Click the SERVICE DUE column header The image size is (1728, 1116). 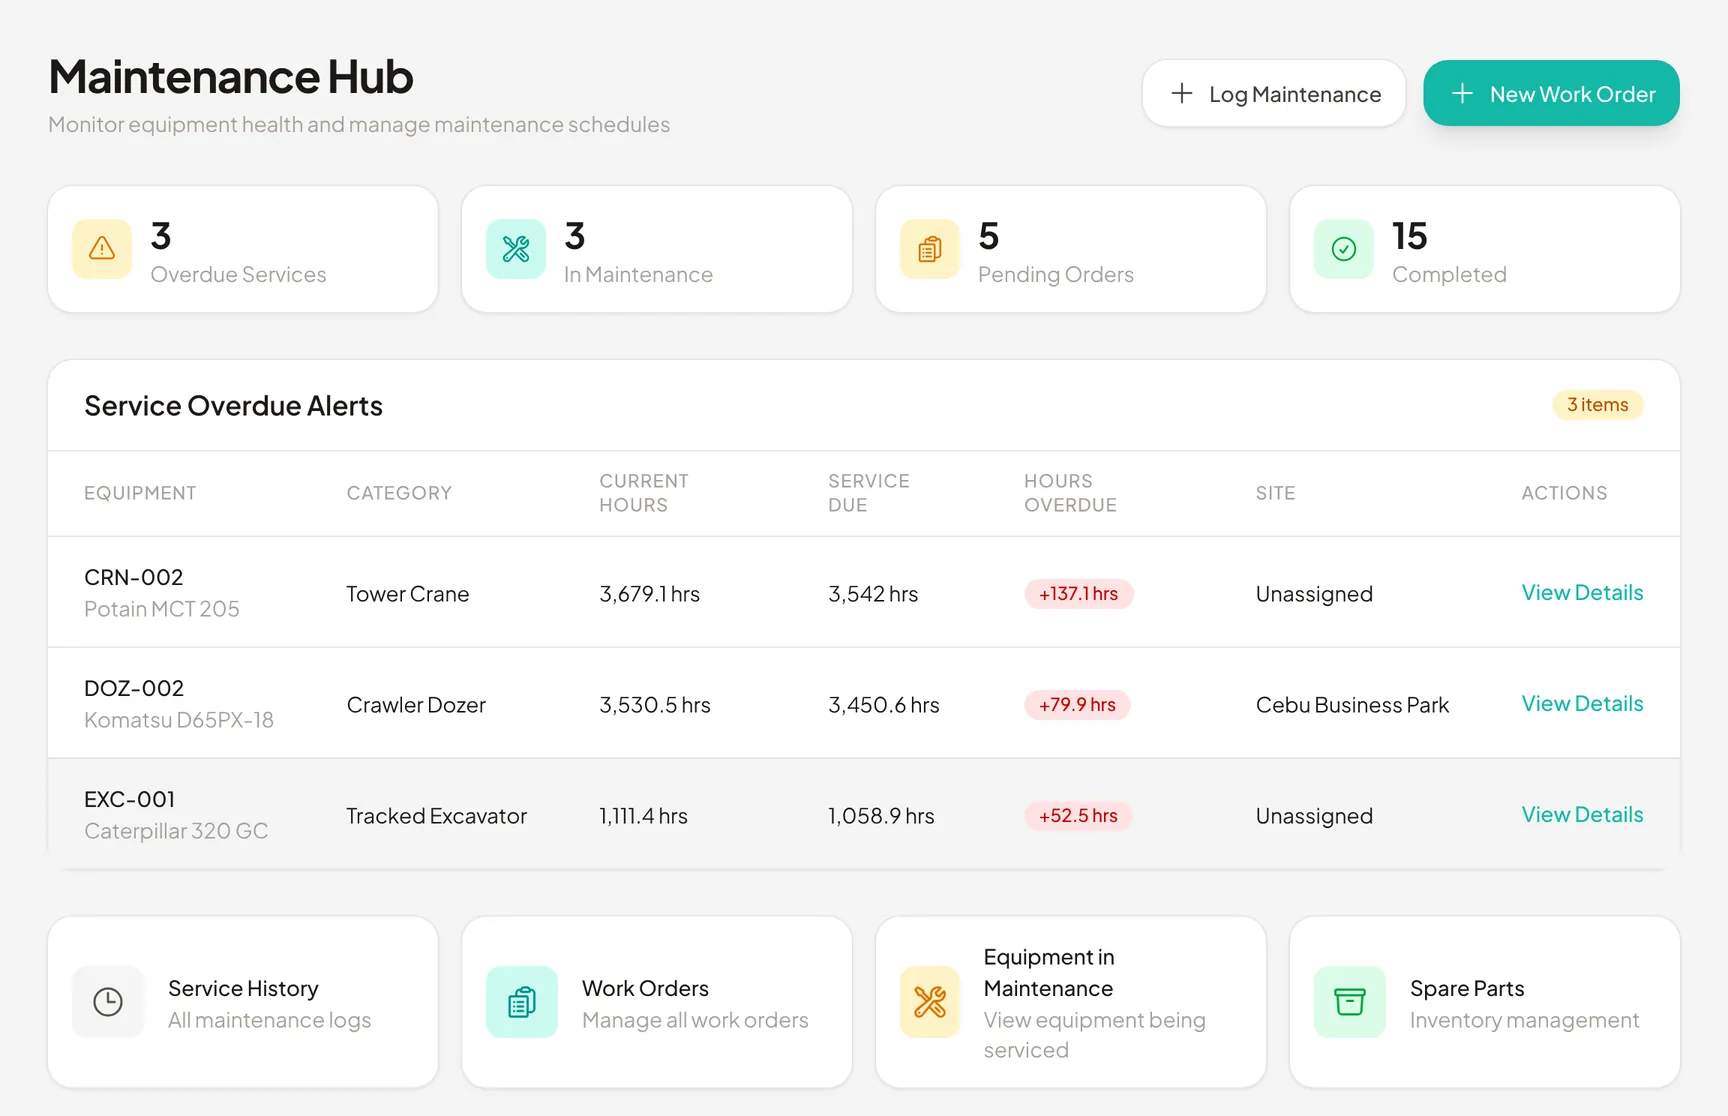pos(869,493)
